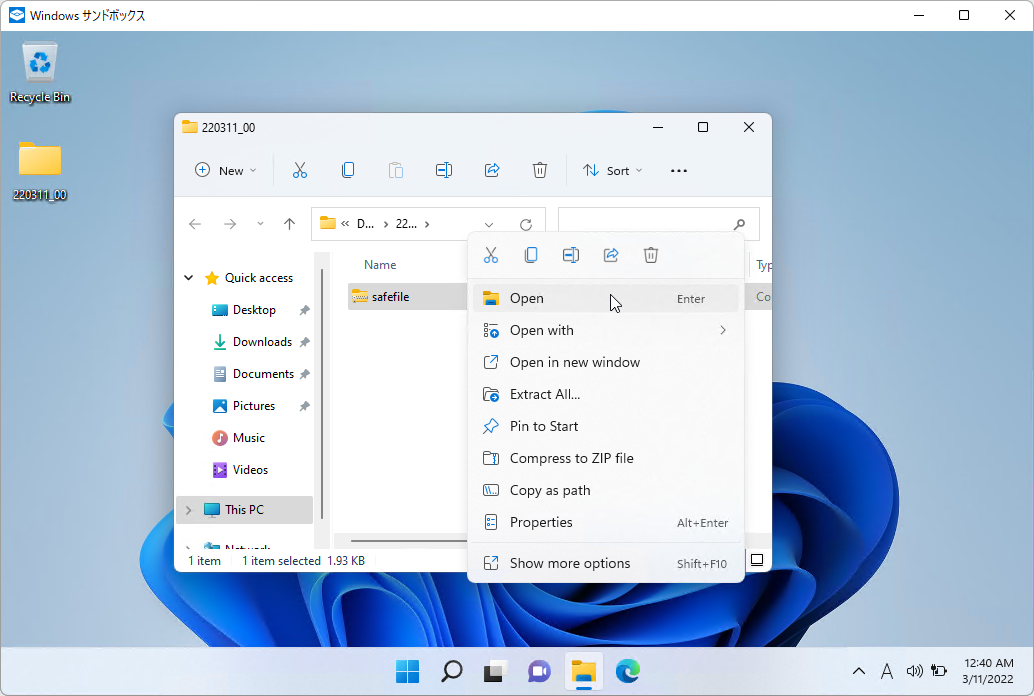Select Extract All from the context menu
This screenshot has height=696, width=1034.
coord(543,394)
